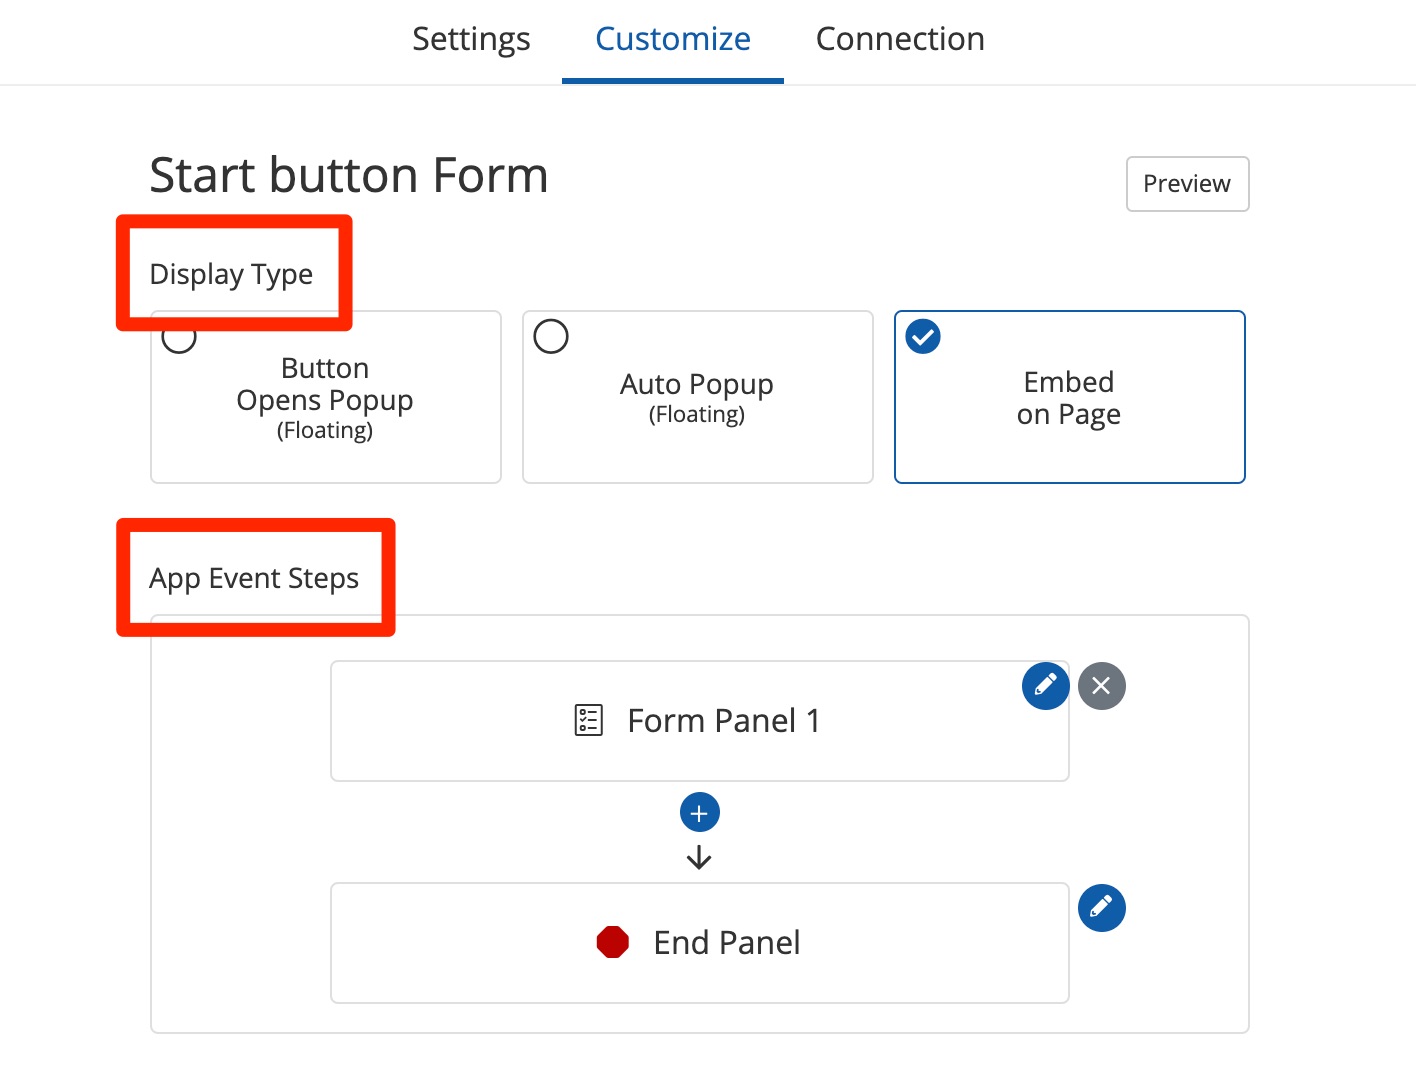This screenshot has height=1077, width=1416.
Task: Click the Start button Form heading
Action: 349,175
